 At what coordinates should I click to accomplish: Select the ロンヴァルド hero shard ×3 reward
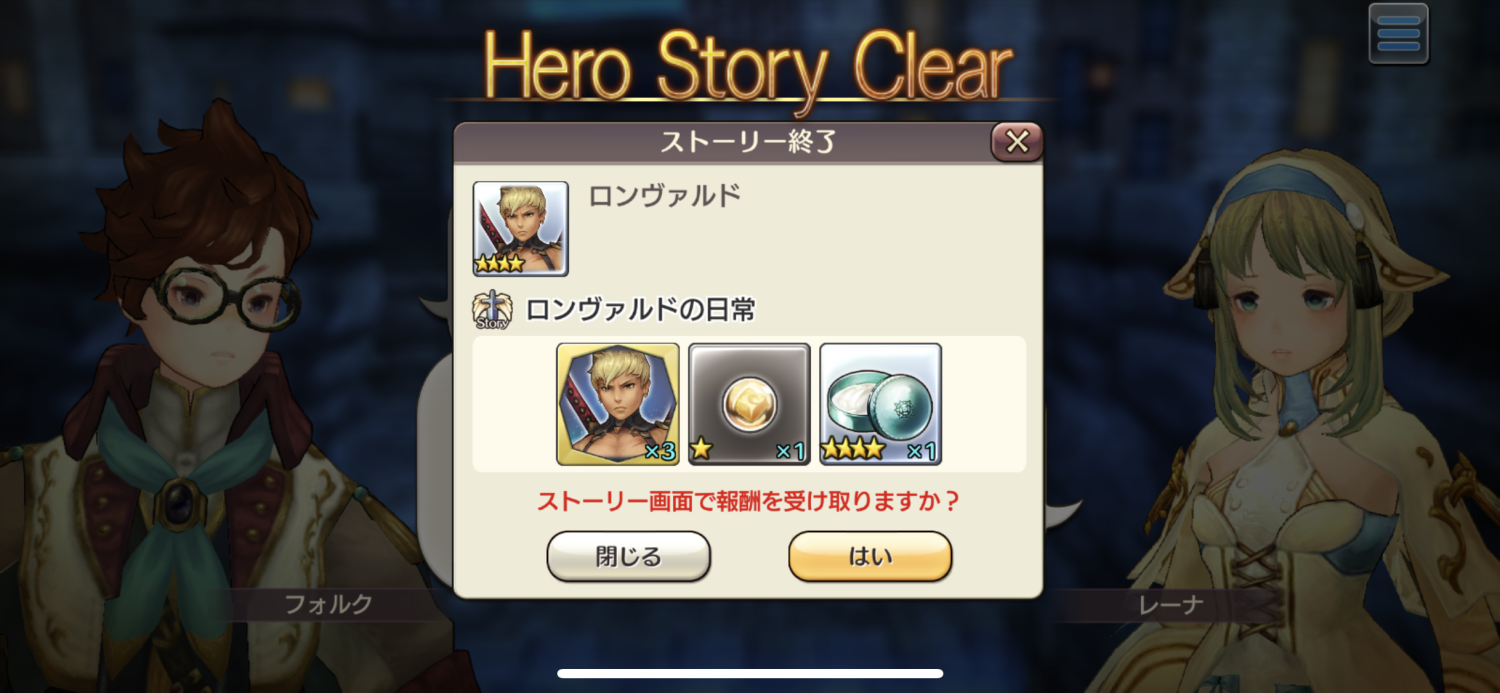618,404
